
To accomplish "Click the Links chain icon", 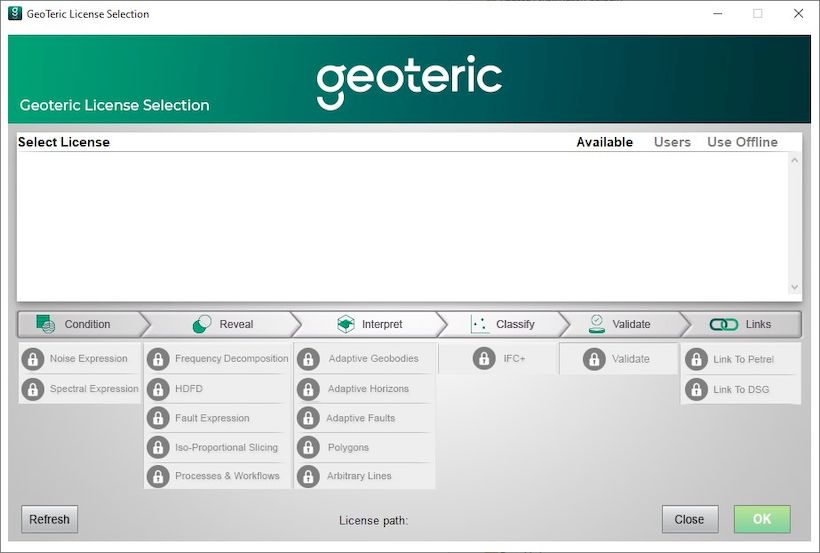I will [724, 324].
